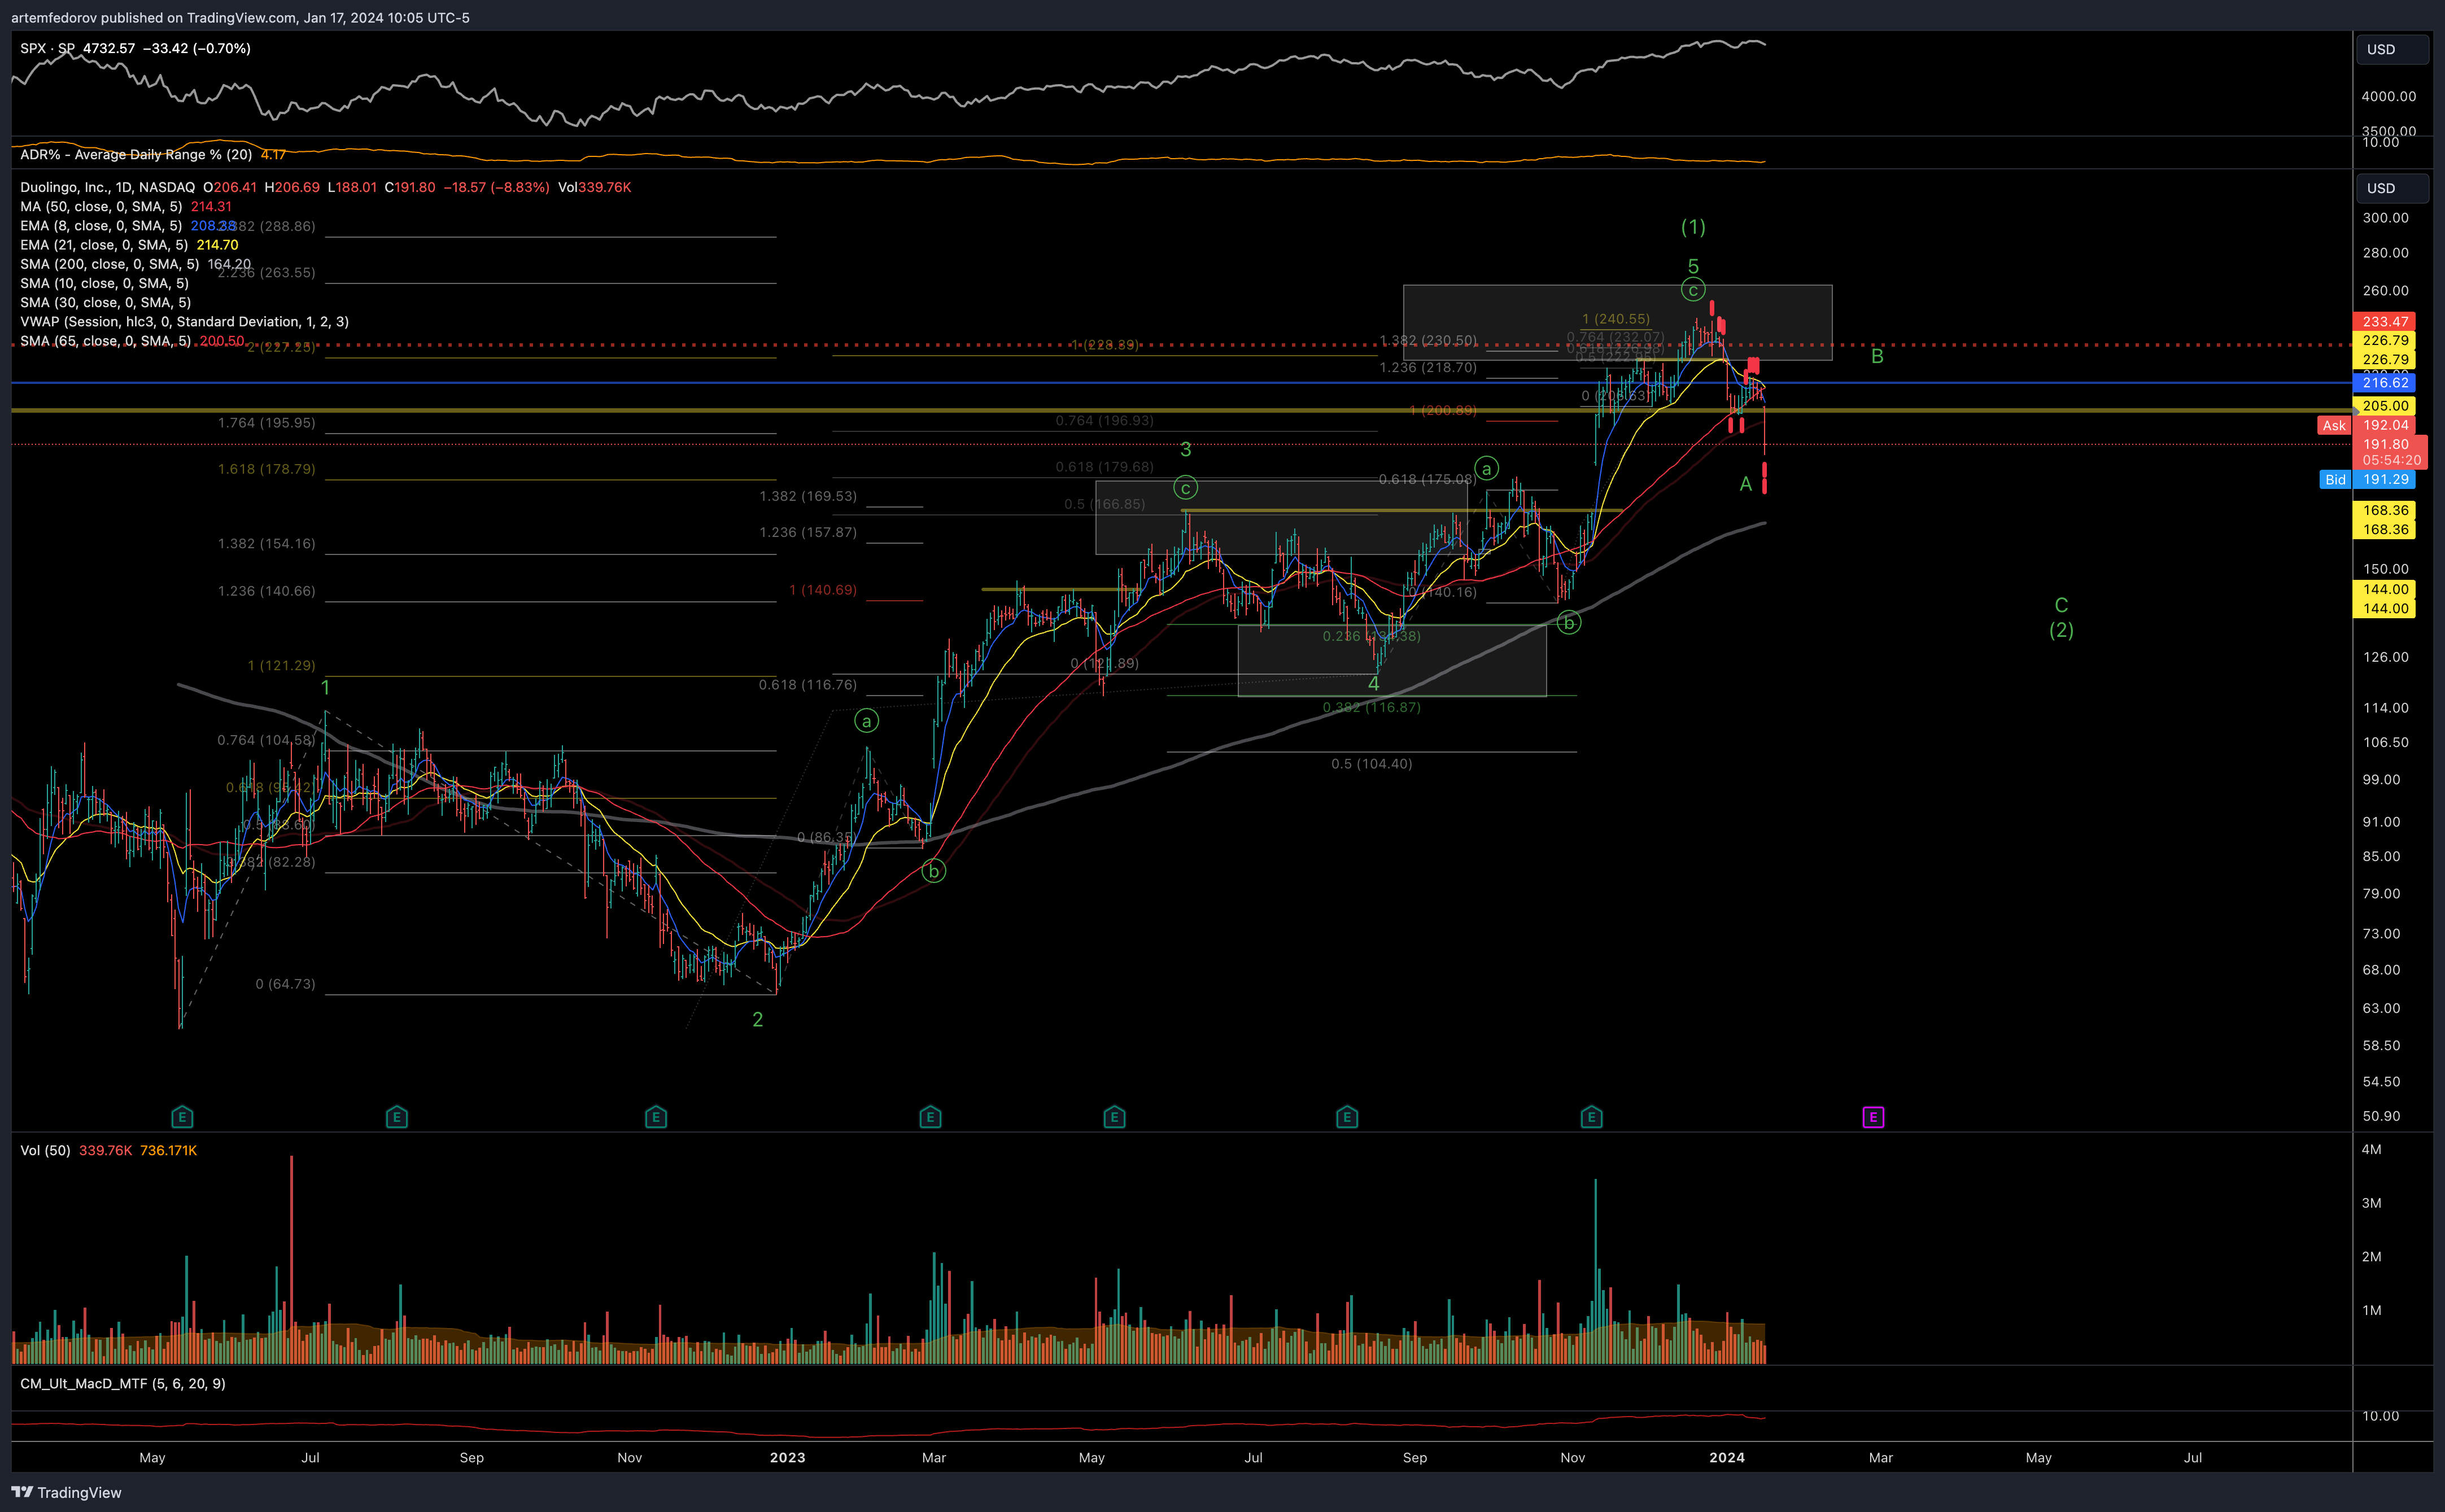Select the green wave 4 label
Screen dimensions: 2445x1512
tap(1373, 683)
